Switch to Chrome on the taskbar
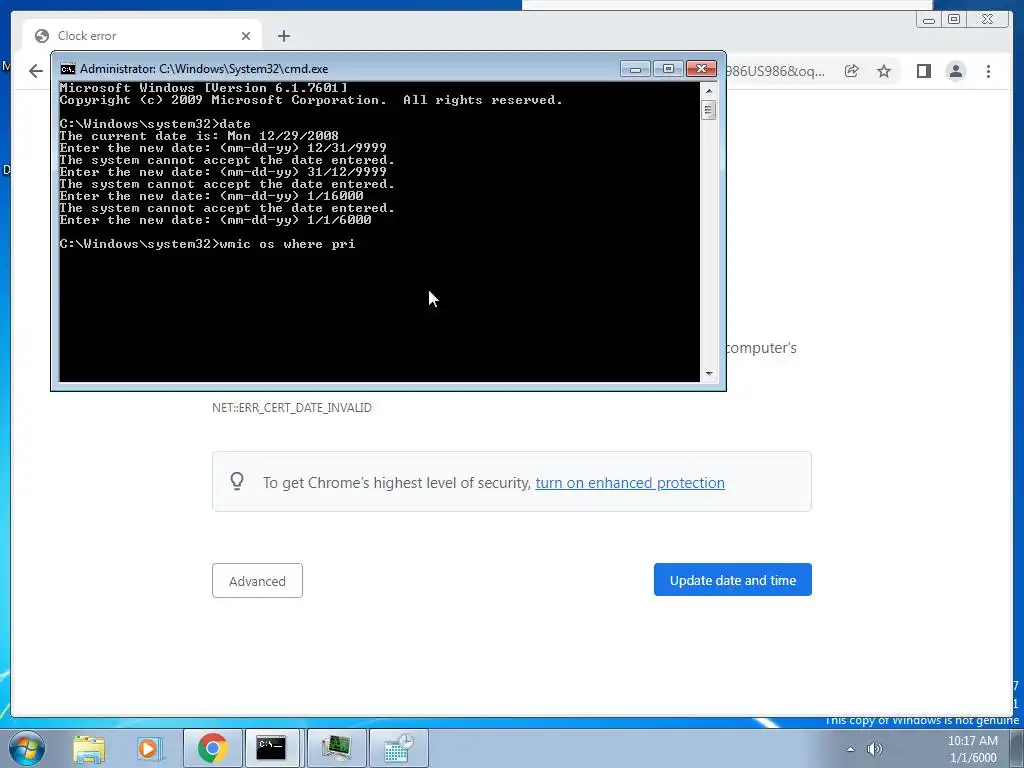 pos(212,748)
